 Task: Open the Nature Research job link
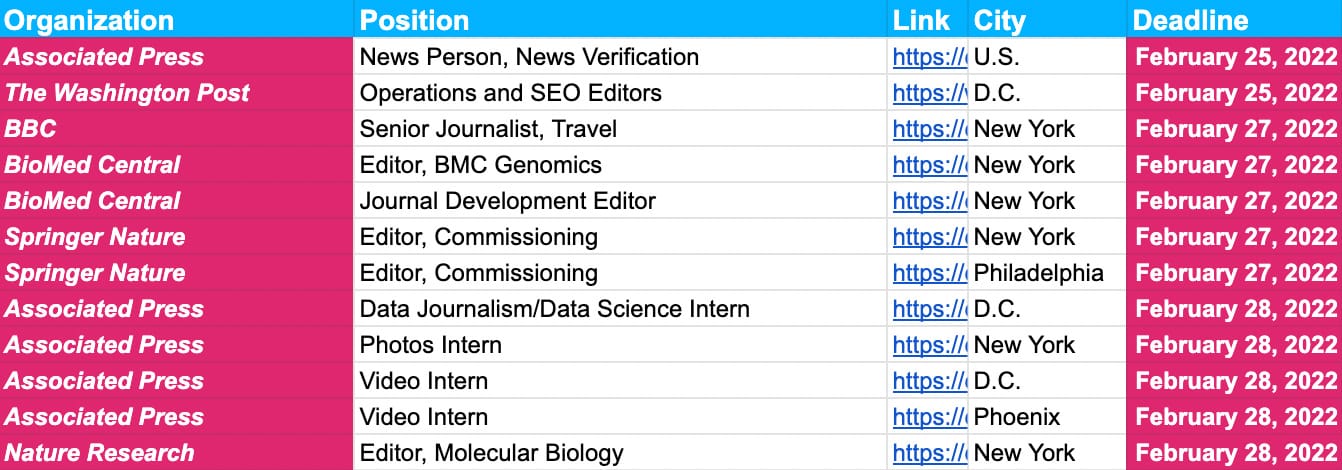[929, 453]
